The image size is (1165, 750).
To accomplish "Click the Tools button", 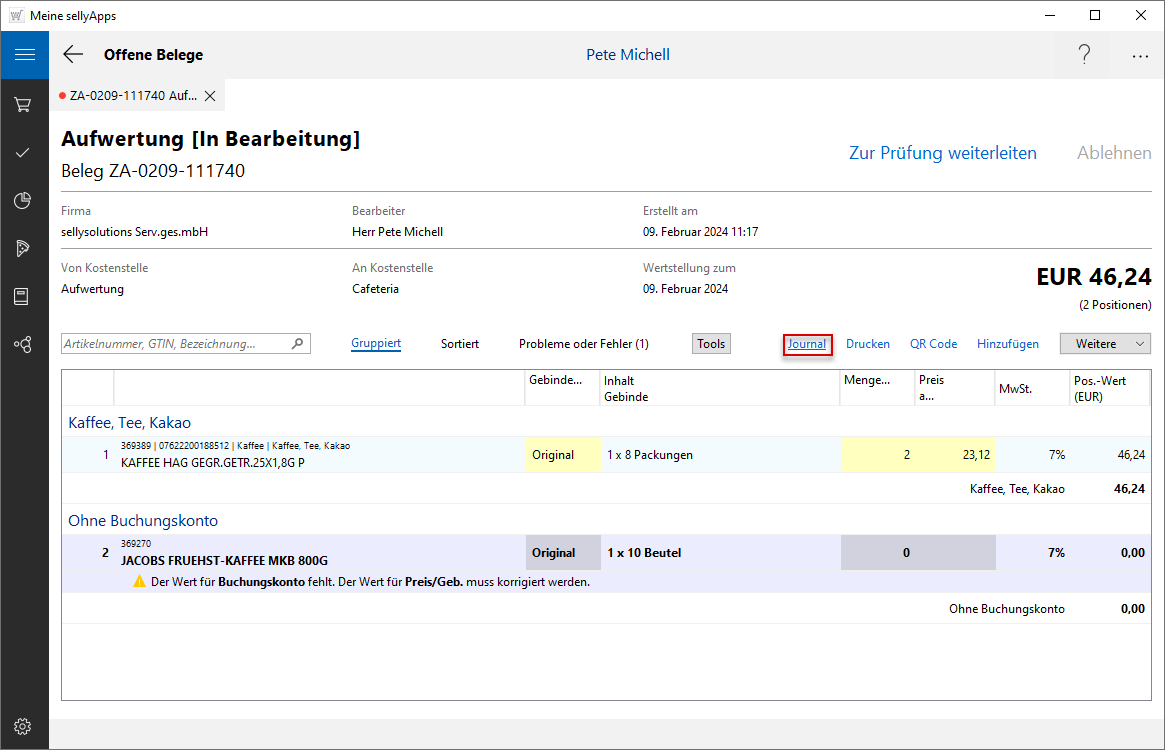I will point(711,344).
